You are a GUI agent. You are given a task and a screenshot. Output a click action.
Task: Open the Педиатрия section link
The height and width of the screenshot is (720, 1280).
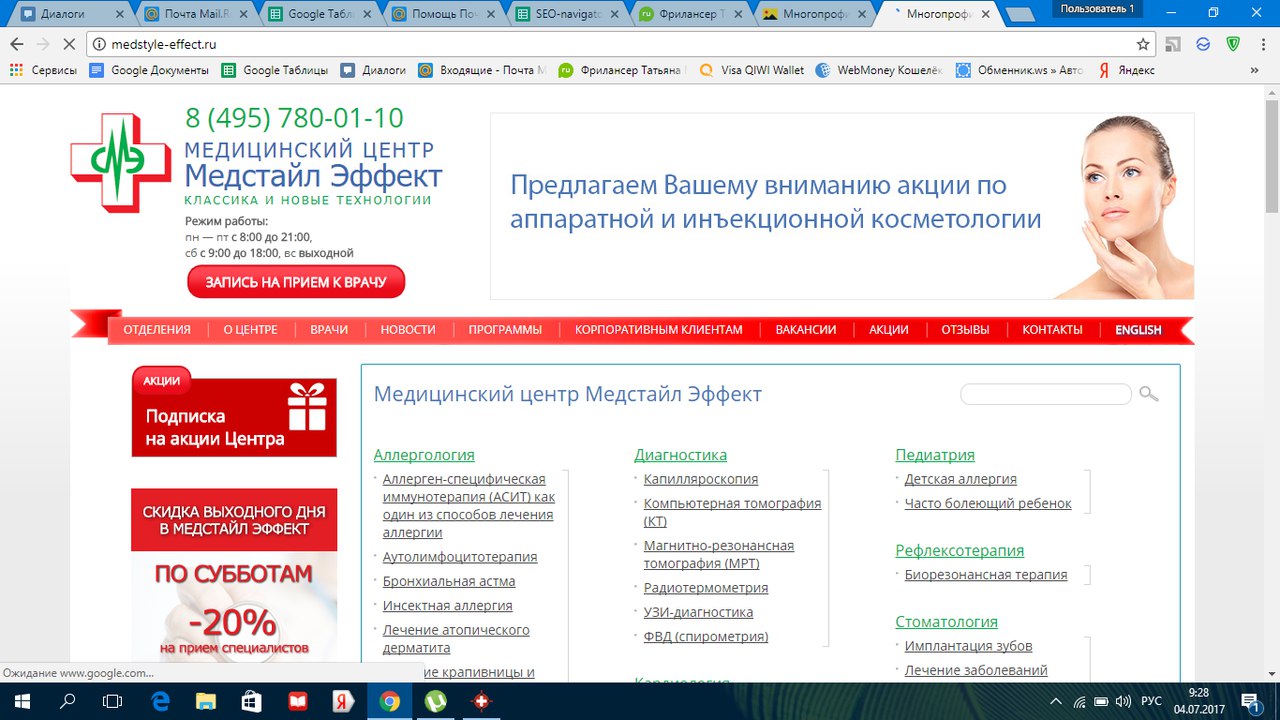935,455
